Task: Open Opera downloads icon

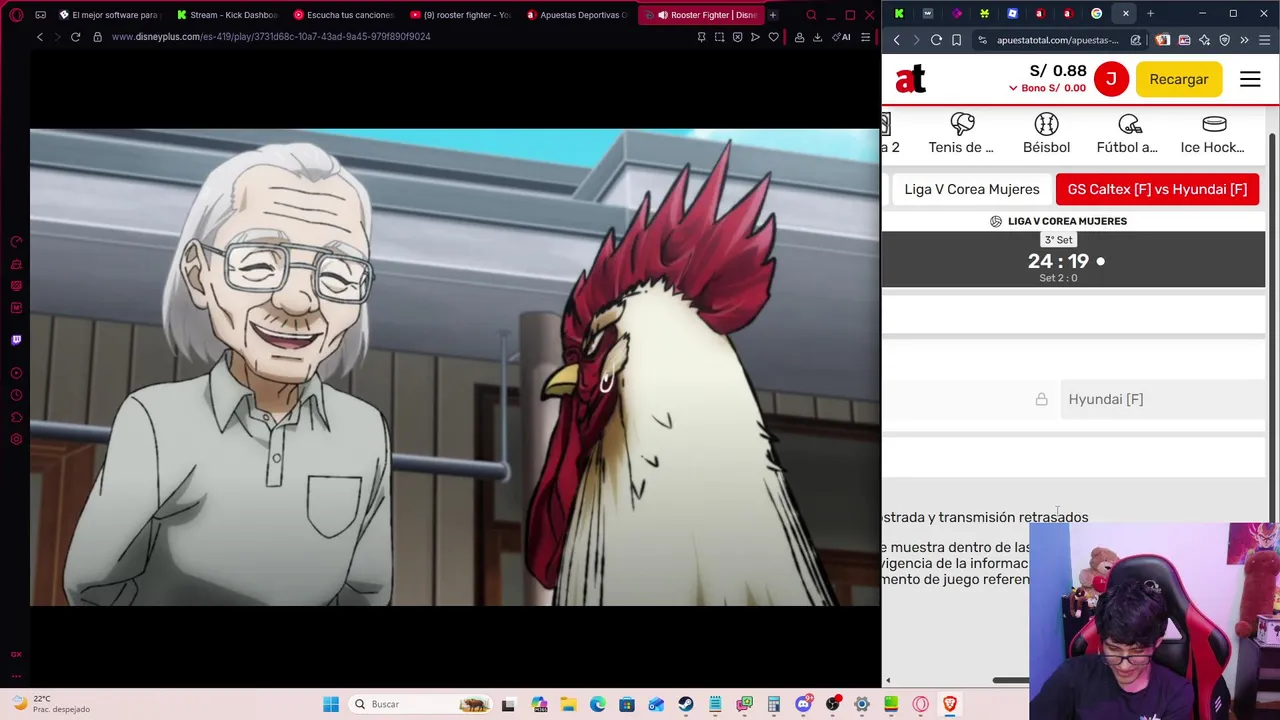Action: coord(817,37)
